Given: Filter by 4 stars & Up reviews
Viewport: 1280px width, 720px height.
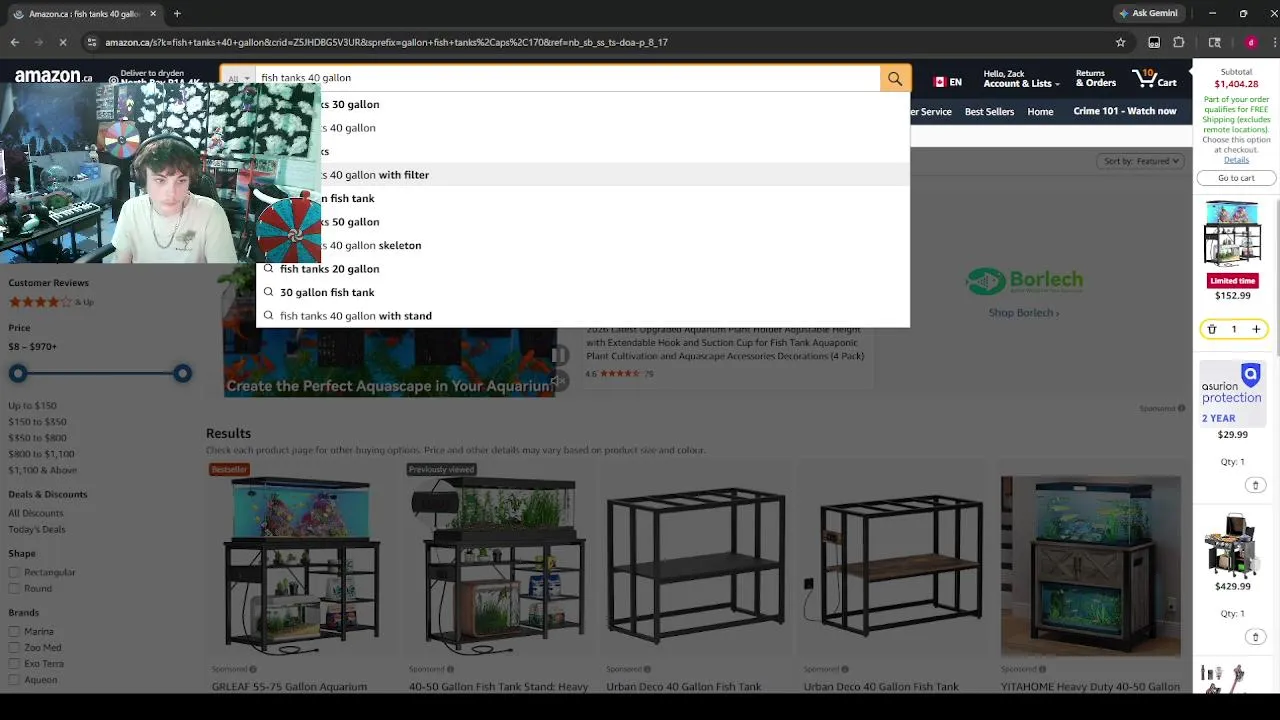Looking at the screenshot, I should (x=50, y=302).
